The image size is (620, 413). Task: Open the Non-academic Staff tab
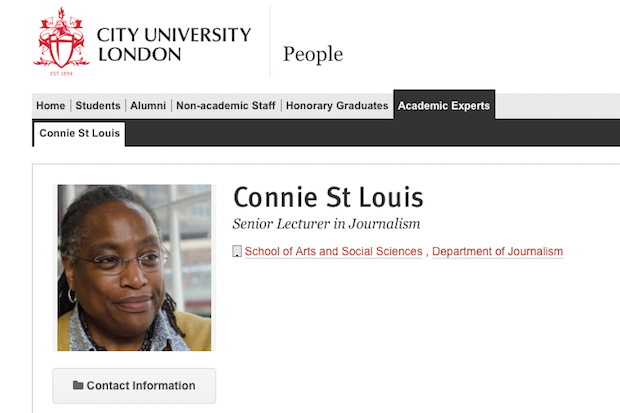click(x=226, y=106)
